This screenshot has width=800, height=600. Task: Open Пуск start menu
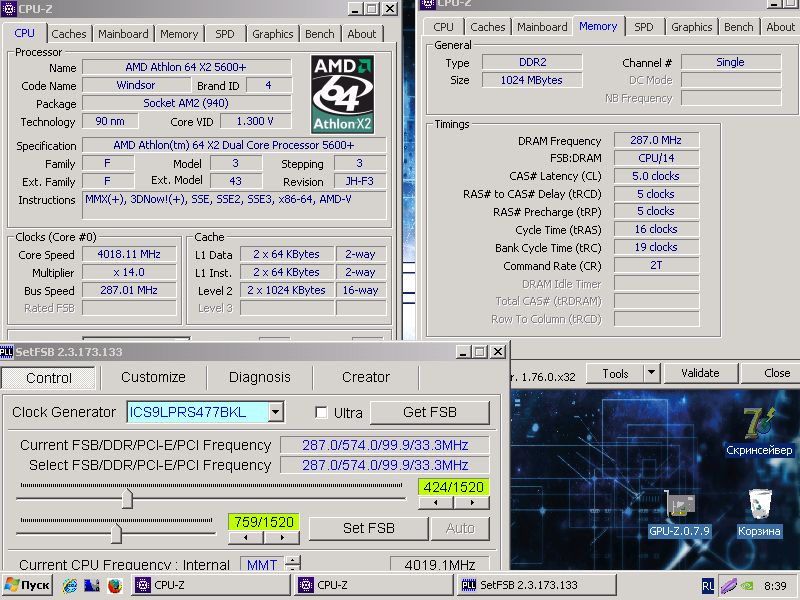pos(28,585)
